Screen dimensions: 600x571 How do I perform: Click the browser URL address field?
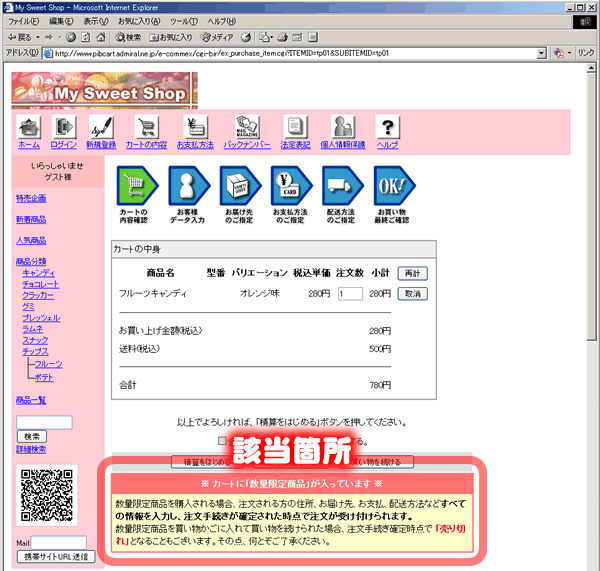point(290,53)
